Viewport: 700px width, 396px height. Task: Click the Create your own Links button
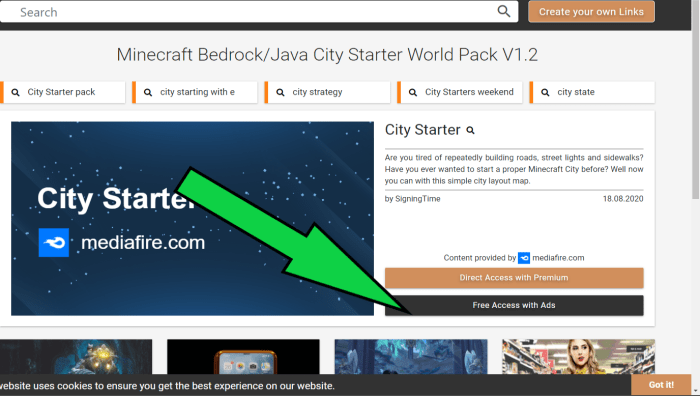pos(591,12)
